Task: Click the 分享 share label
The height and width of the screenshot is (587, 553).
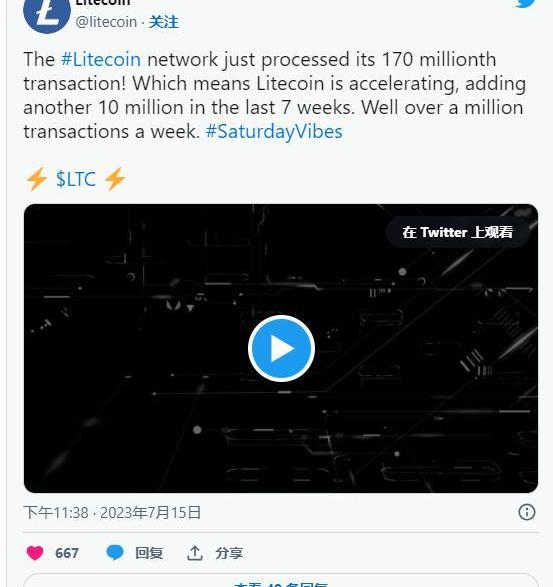Action: coord(229,553)
